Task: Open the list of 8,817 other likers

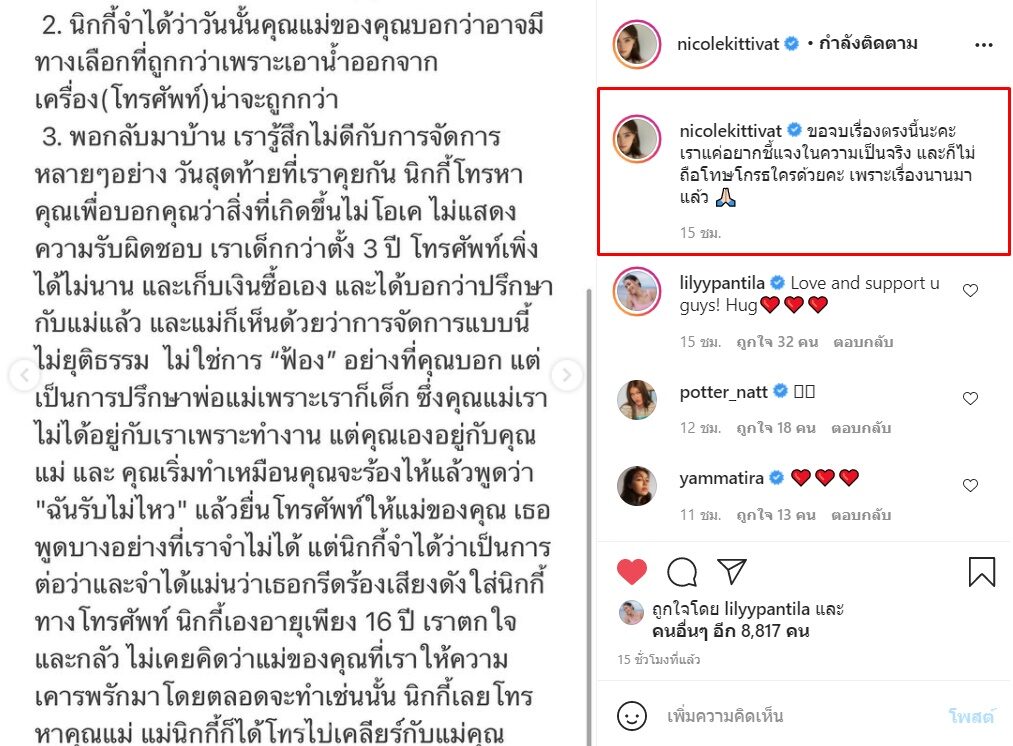Action: tap(731, 631)
